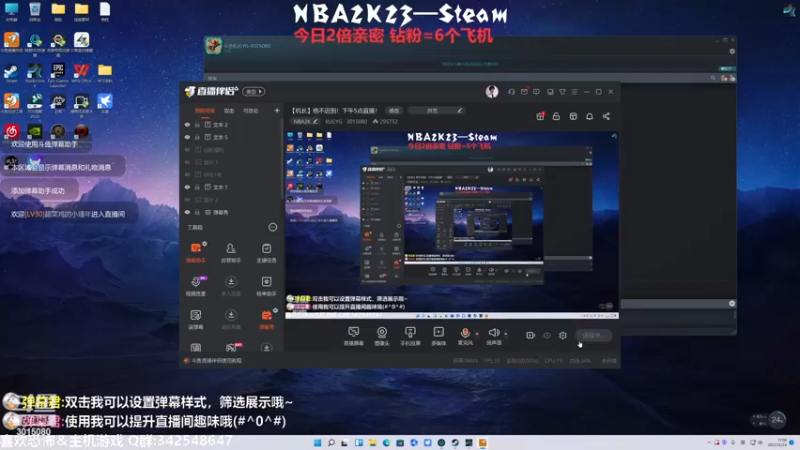Open the 主播任务 tool
The width and height of the screenshot is (800, 450).
point(266,253)
